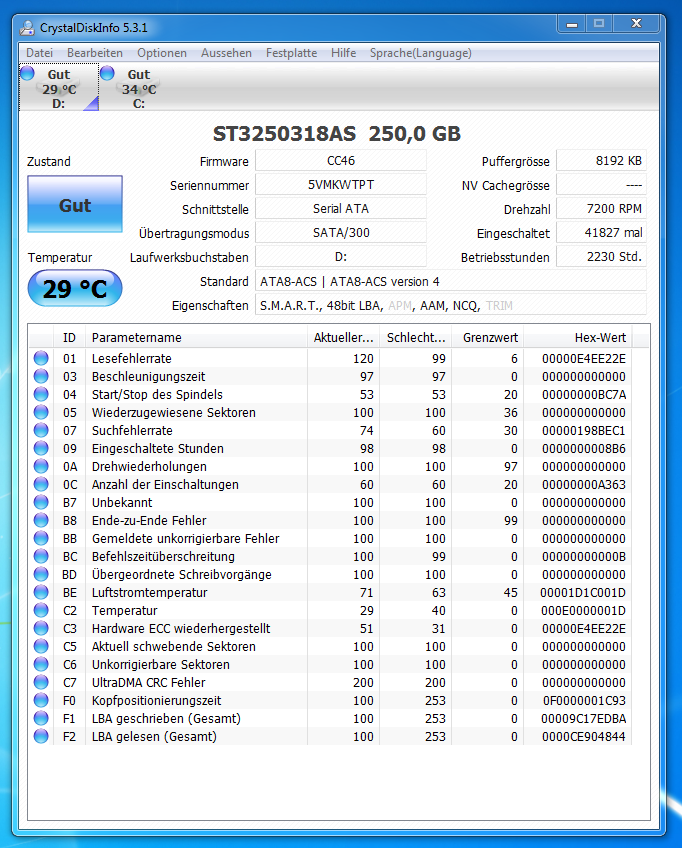Viewport: 682px width, 848px height.
Task: Click the status orb for Aktuell schwebende Sektoren
Action: 41,646
